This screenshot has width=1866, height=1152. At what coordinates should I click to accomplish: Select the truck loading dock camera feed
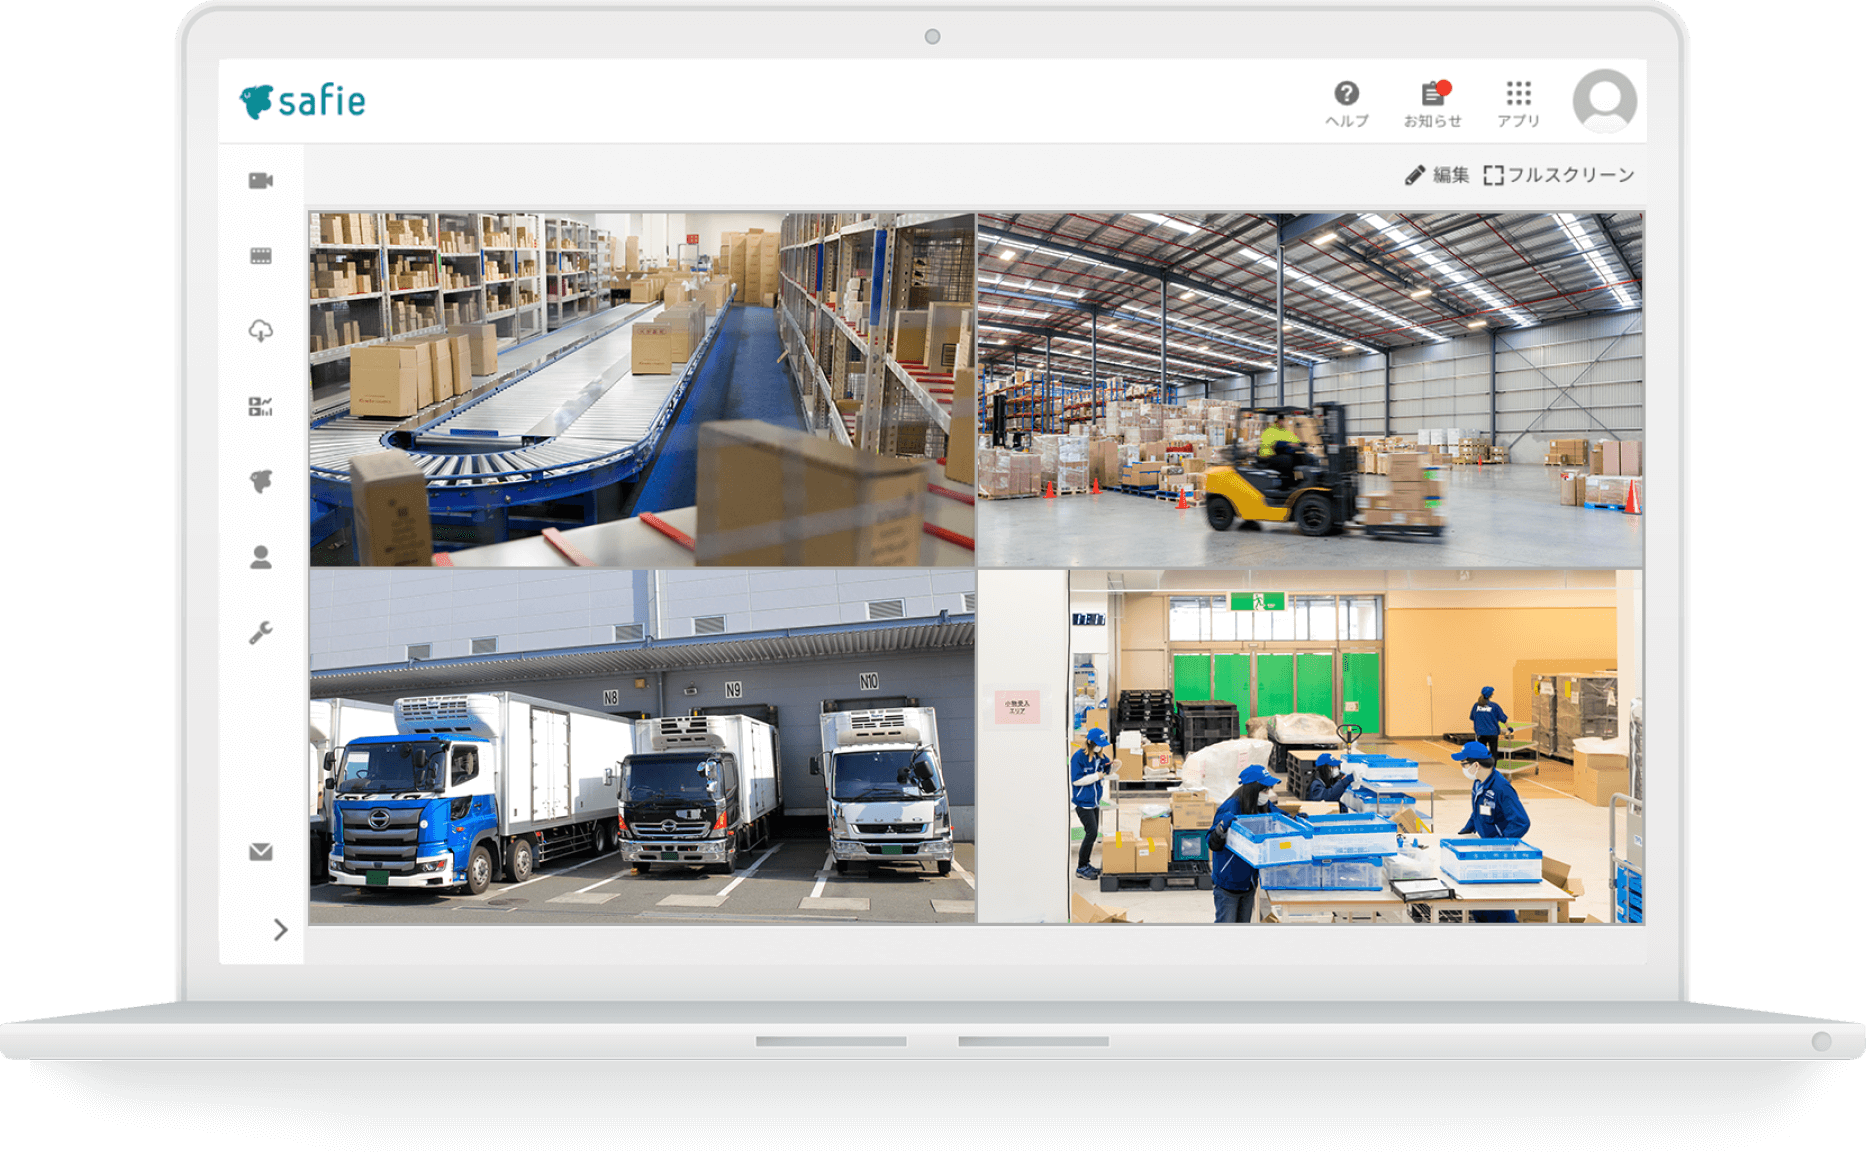pyautogui.click(x=642, y=746)
